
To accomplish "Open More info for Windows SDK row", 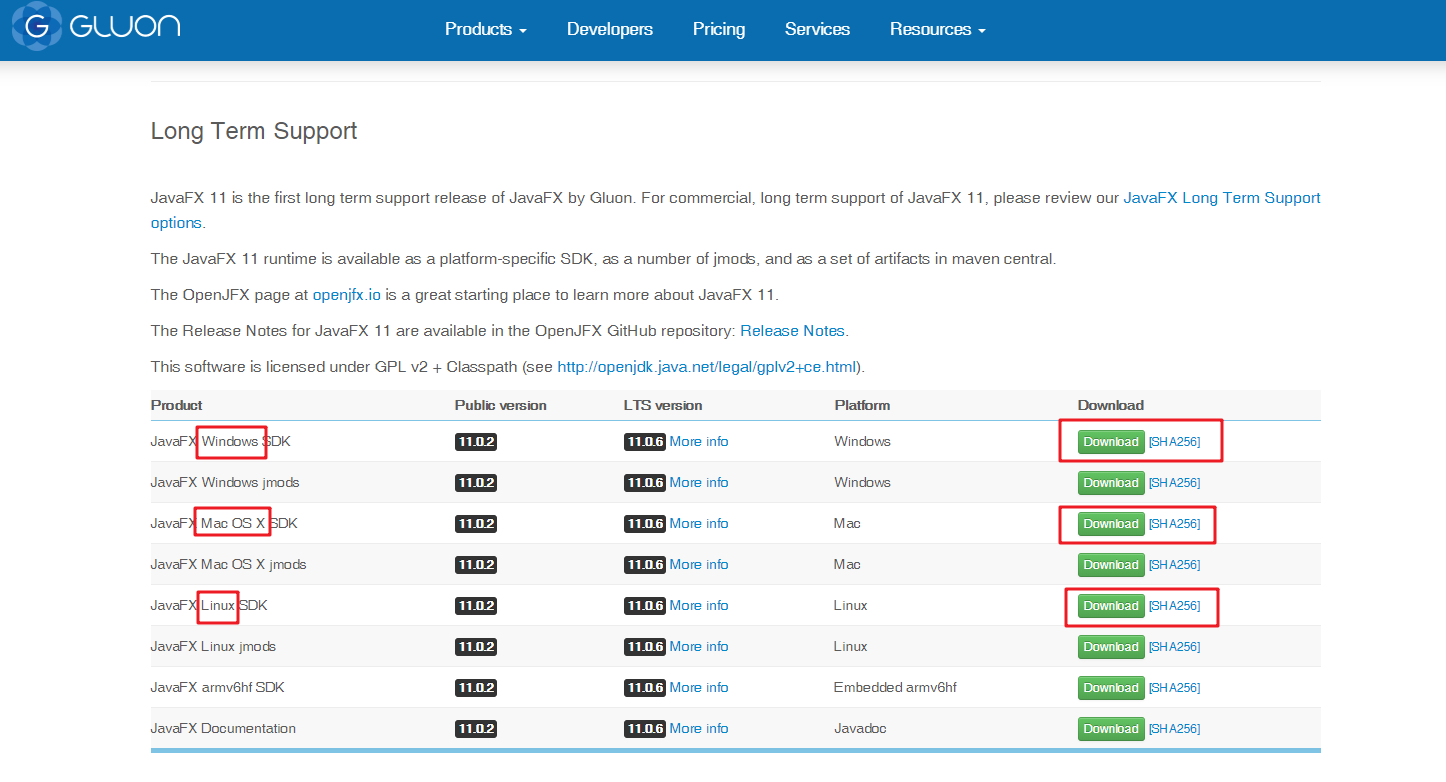I will click(x=699, y=442).
